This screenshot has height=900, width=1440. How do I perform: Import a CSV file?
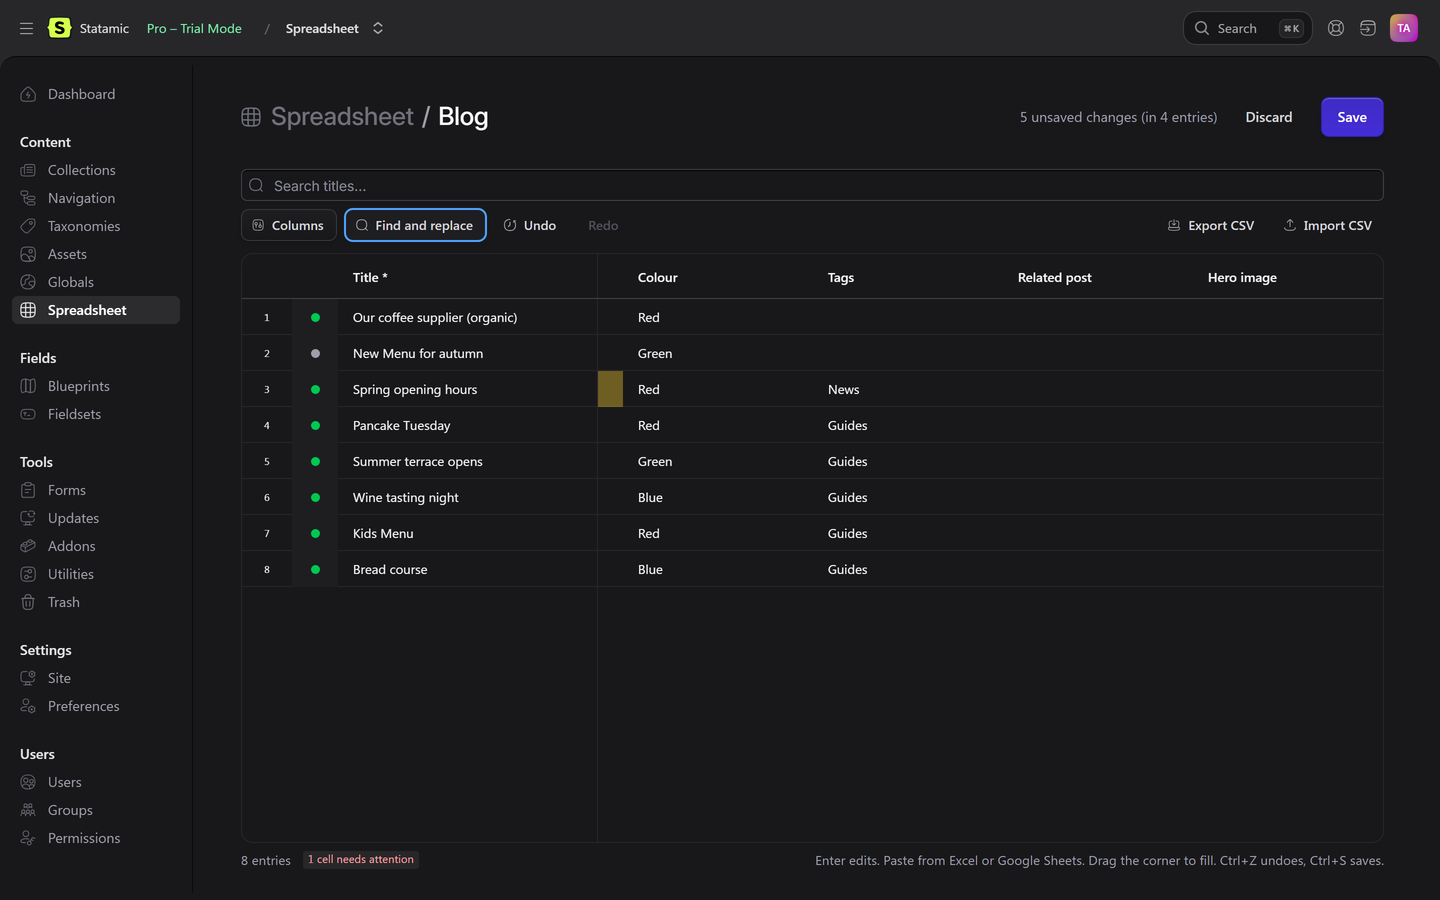[1328, 225]
